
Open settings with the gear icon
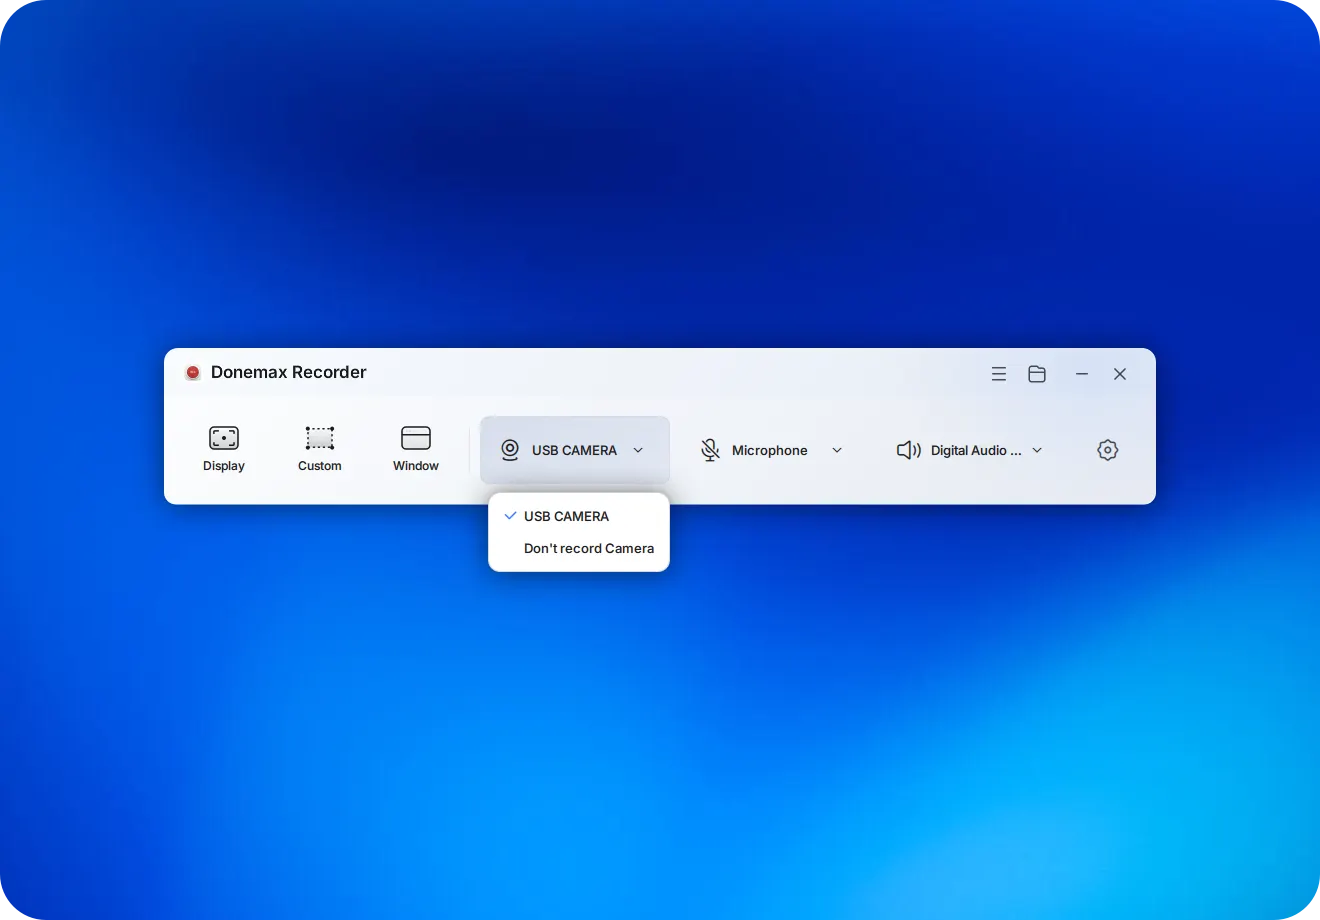[x=1107, y=450]
